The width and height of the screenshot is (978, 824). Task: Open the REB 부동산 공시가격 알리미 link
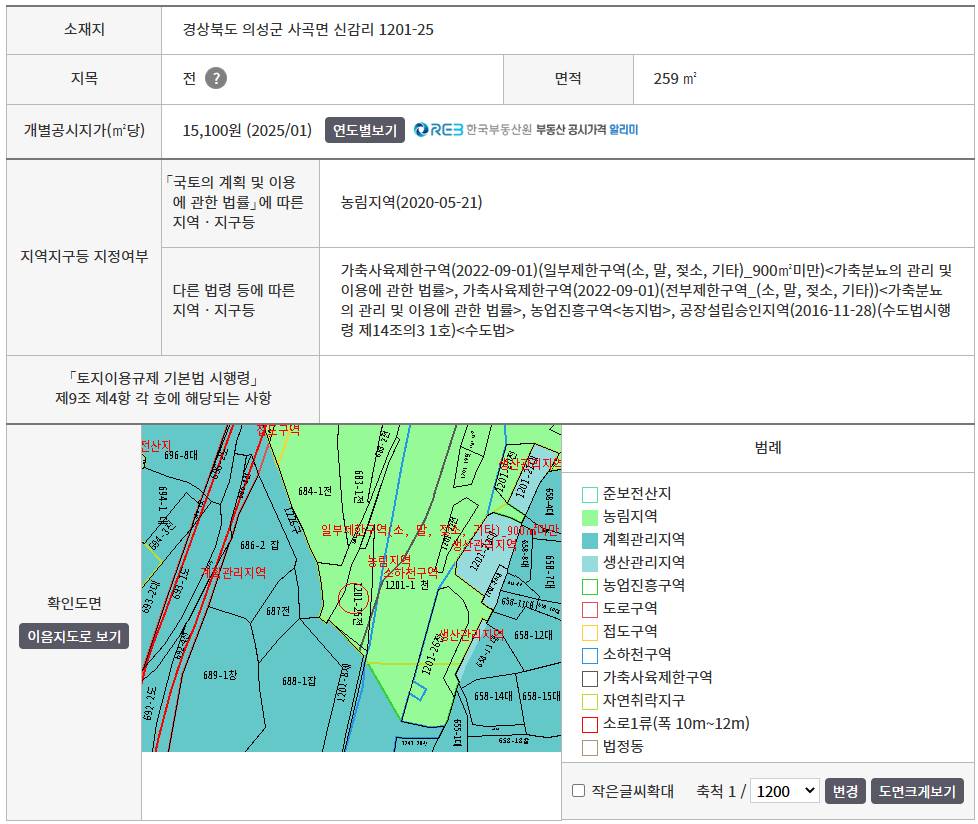tap(526, 130)
